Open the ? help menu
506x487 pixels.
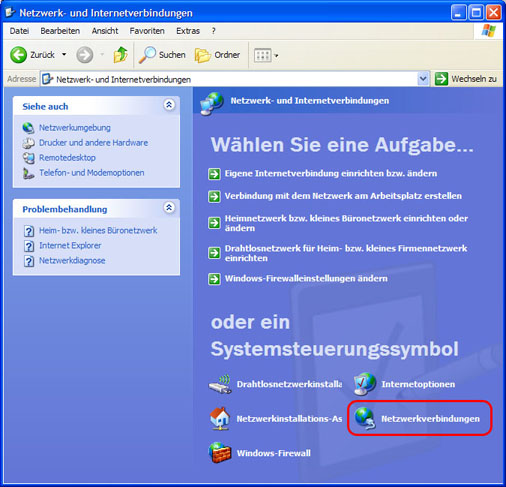(x=213, y=31)
